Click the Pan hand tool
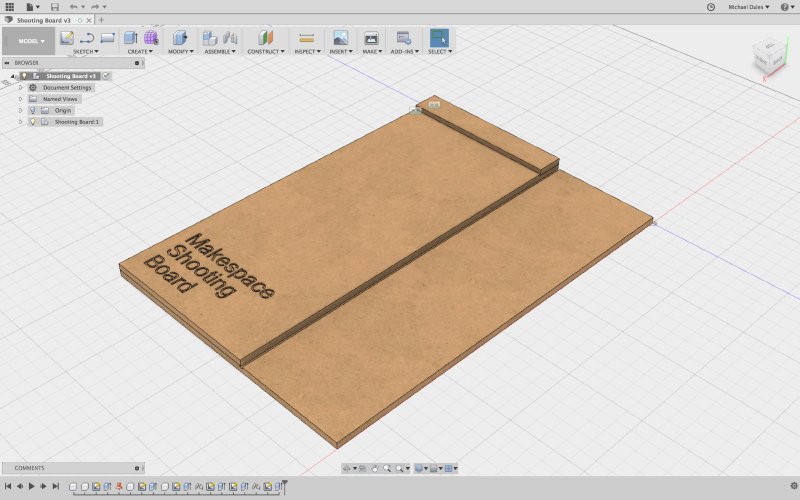800x500 pixels. point(374,468)
